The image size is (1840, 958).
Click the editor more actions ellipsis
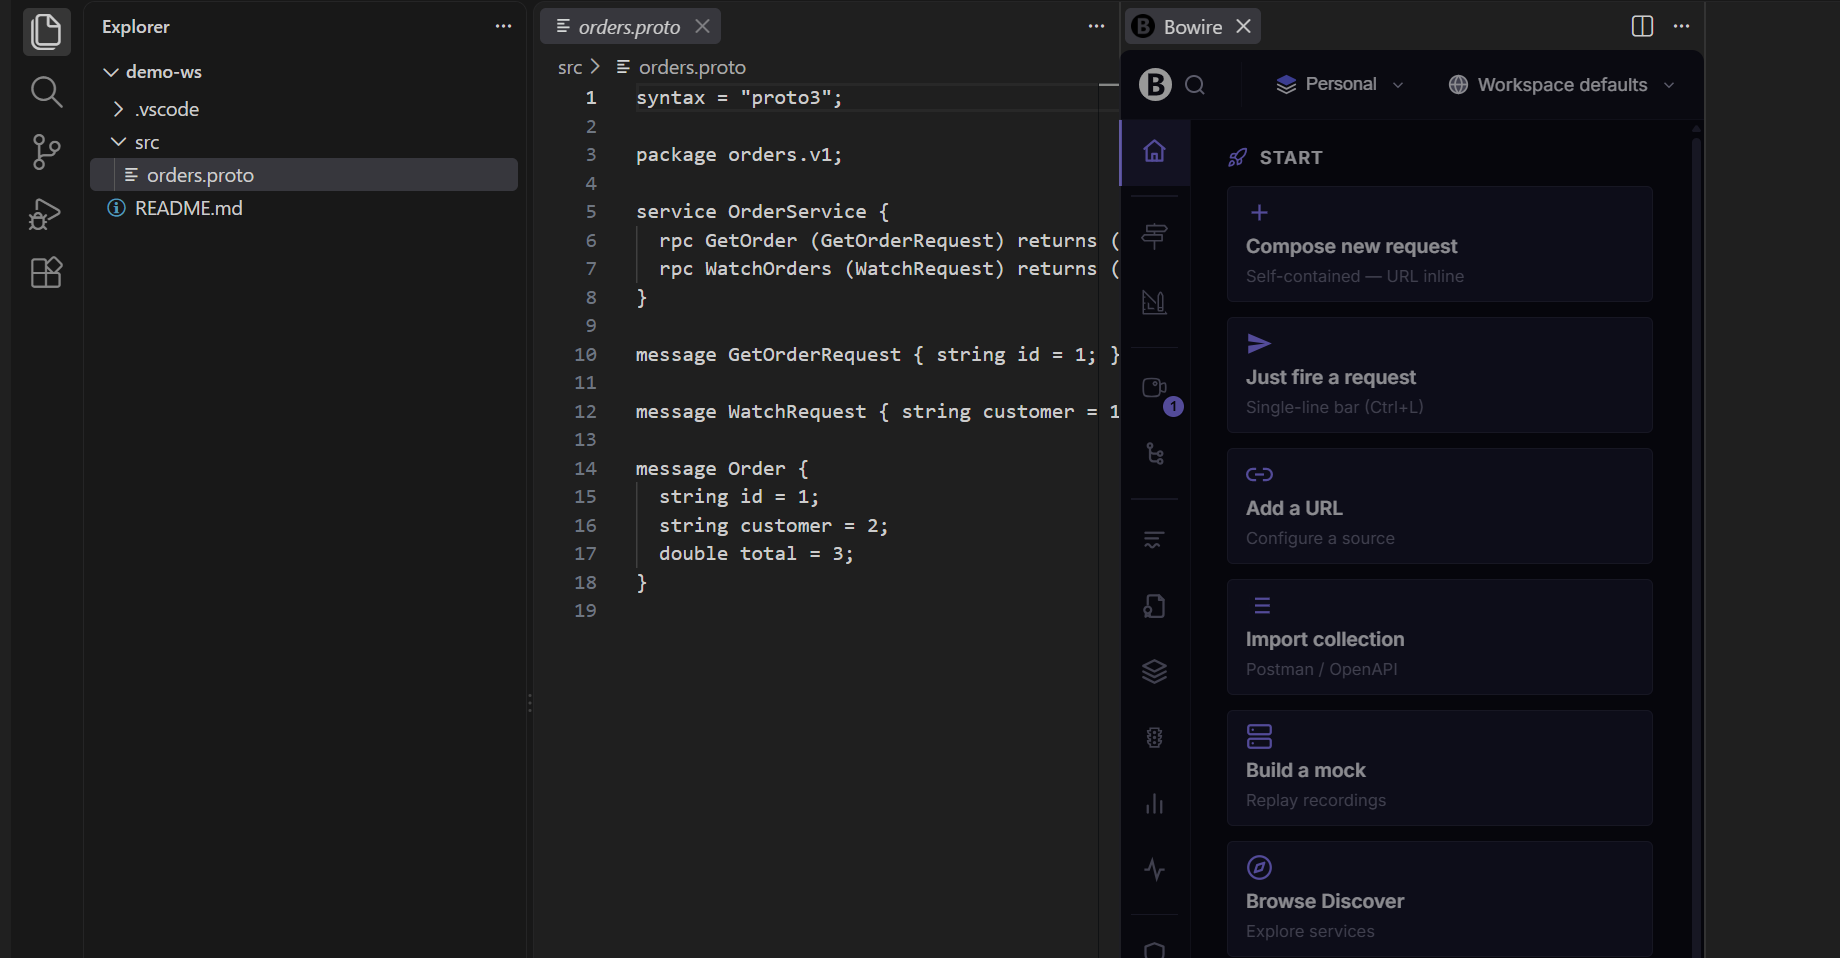tap(1096, 27)
